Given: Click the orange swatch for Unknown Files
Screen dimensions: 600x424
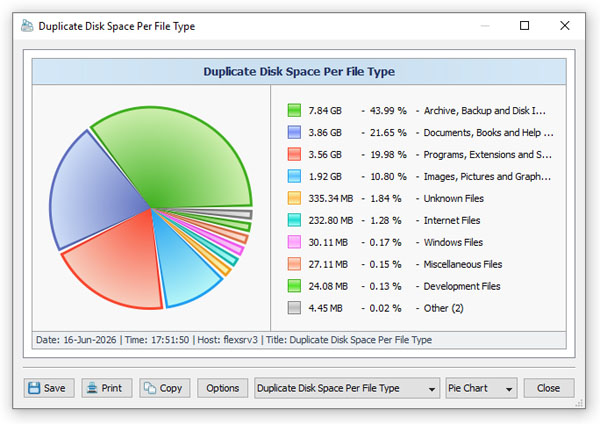Looking at the screenshot, I should (x=294, y=198).
